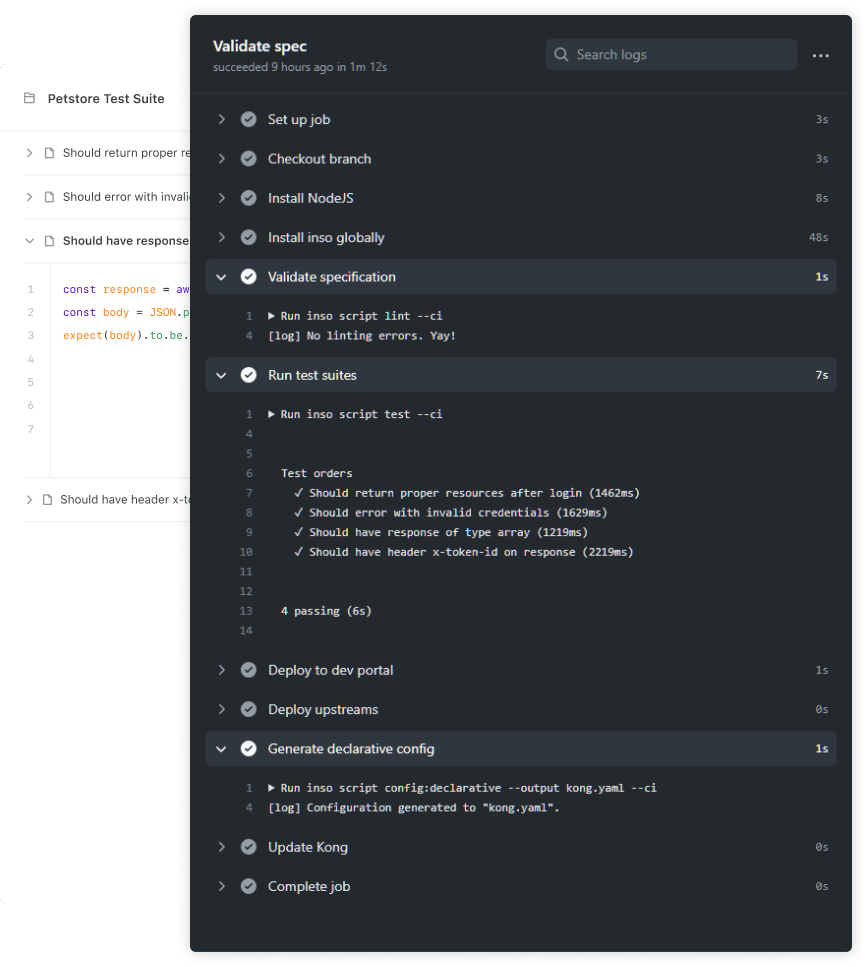
Task: Click the success icon next to Deploy upstreams
Action: pos(248,709)
